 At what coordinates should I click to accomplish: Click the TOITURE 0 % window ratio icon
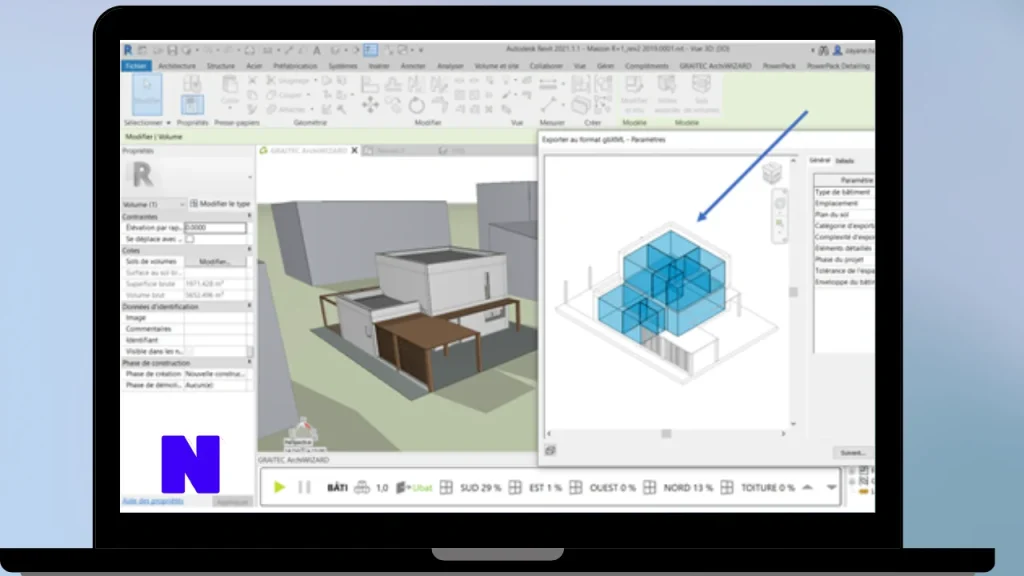(x=727, y=487)
